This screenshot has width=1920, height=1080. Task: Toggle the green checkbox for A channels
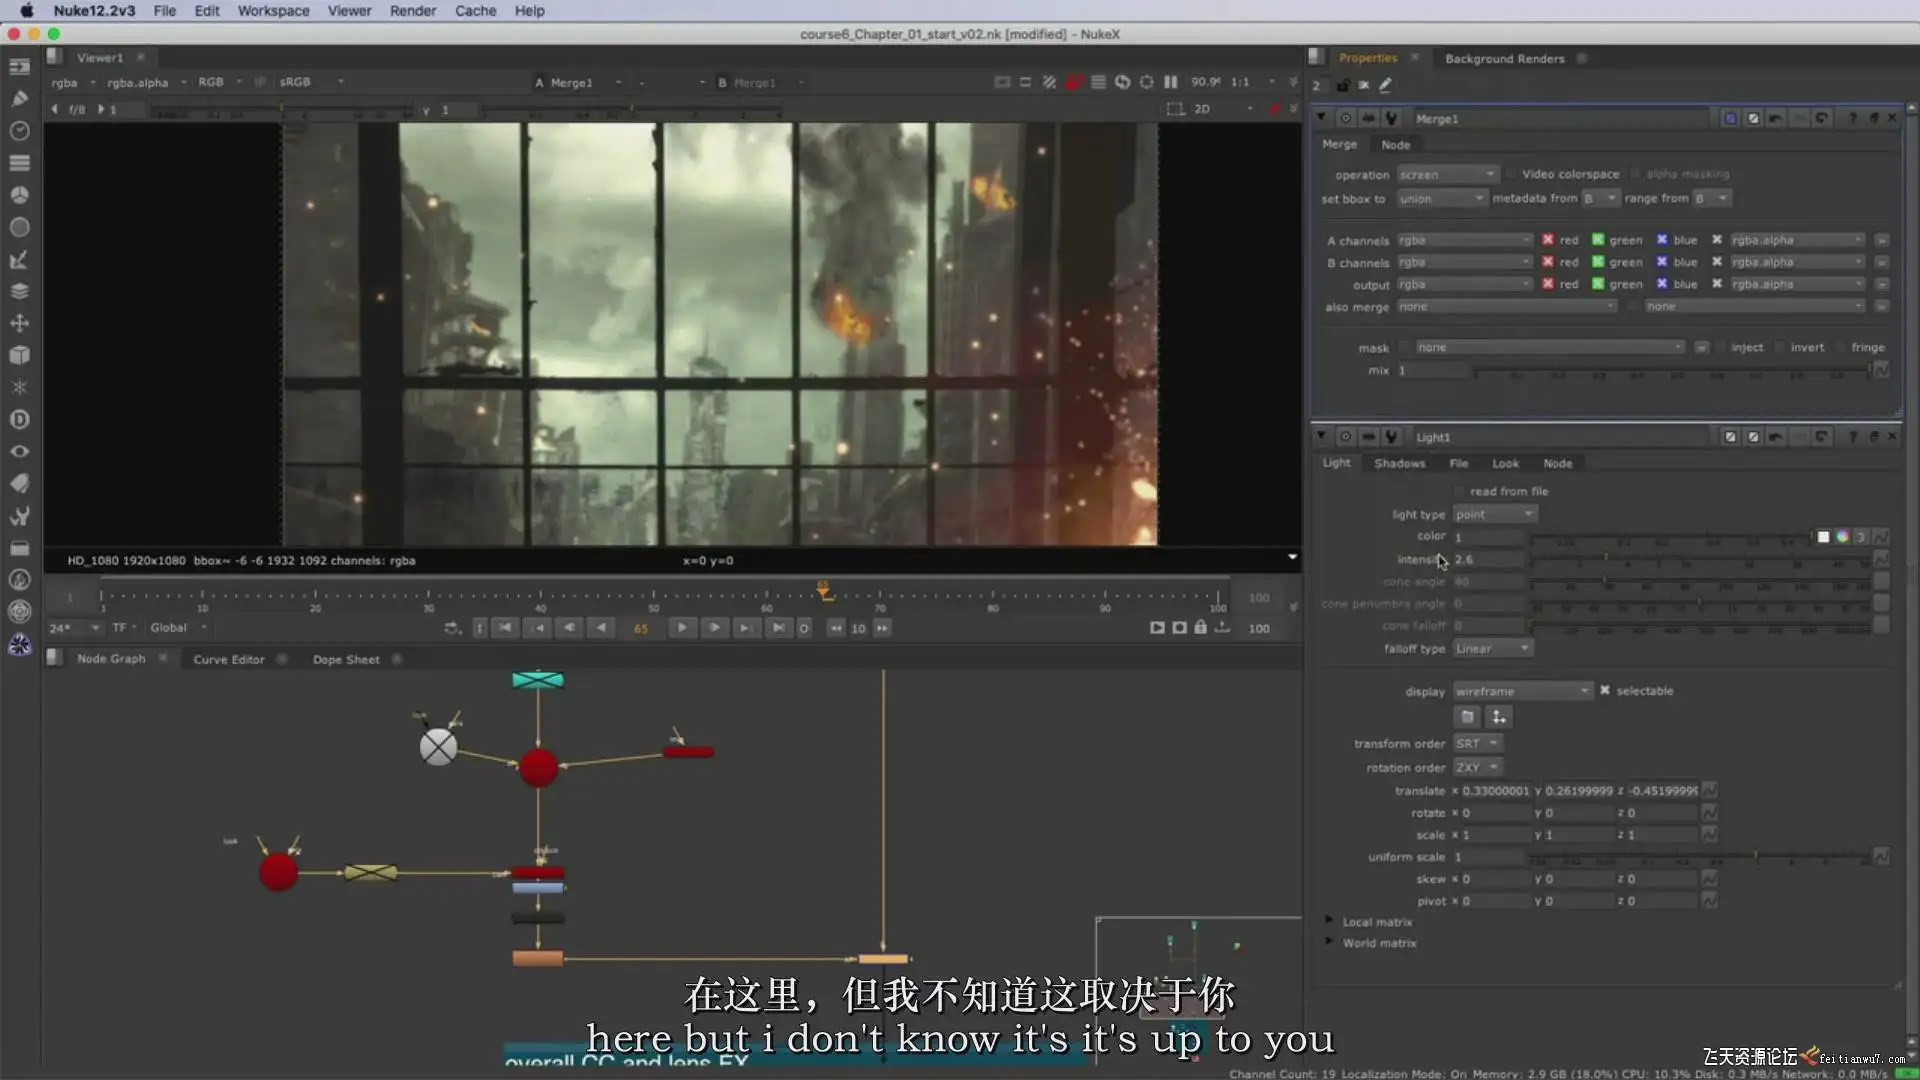1598,240
